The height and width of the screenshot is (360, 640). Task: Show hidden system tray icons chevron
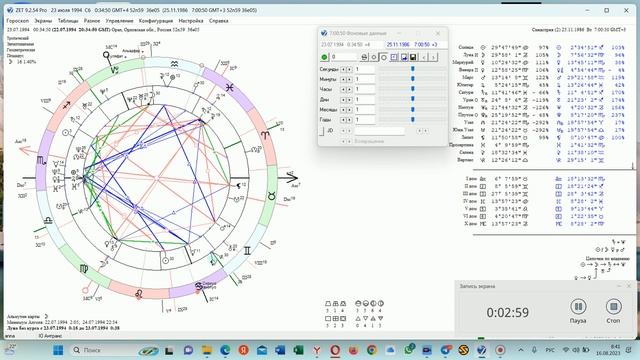[x=521, y=350]
